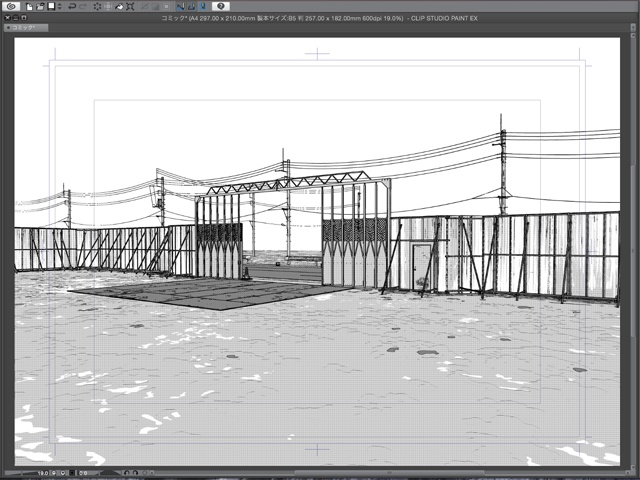Rotate canvas right icon
The image size is (640, 480).
(136, 473)
